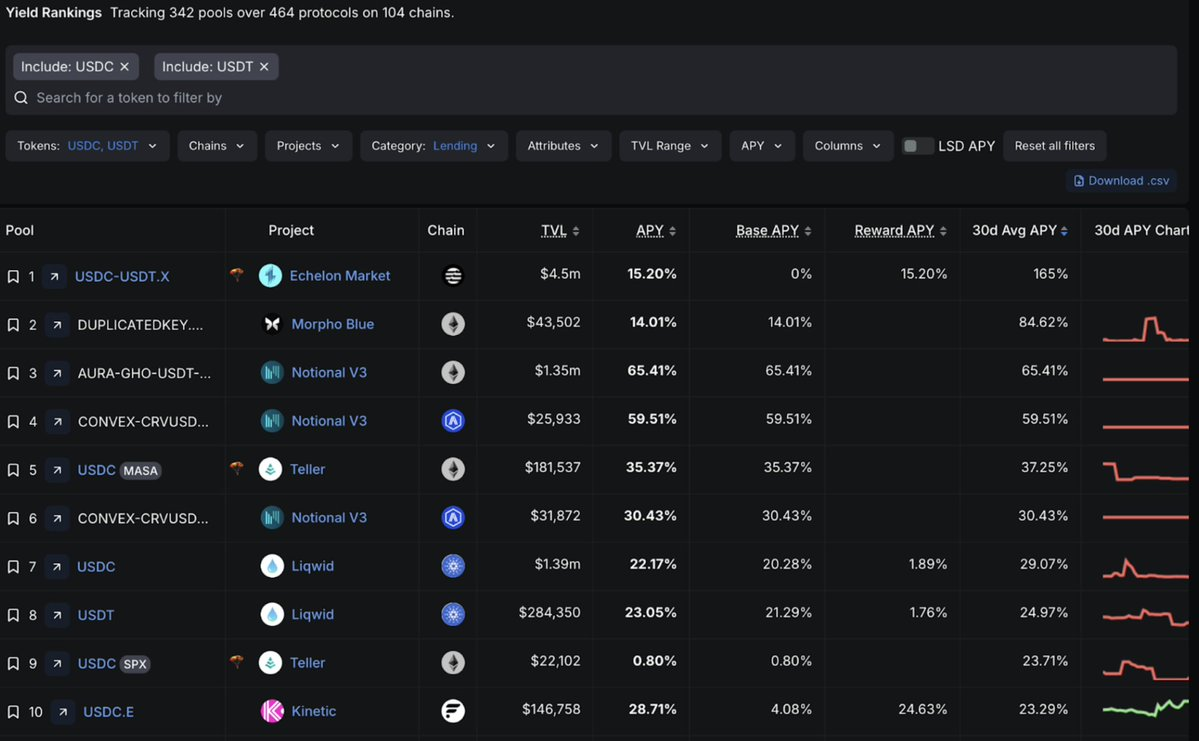The width and height of the screenshot is (1199, 741).
Task: Click the $284,350 TVL value
Action: click(x=549, y=613)
